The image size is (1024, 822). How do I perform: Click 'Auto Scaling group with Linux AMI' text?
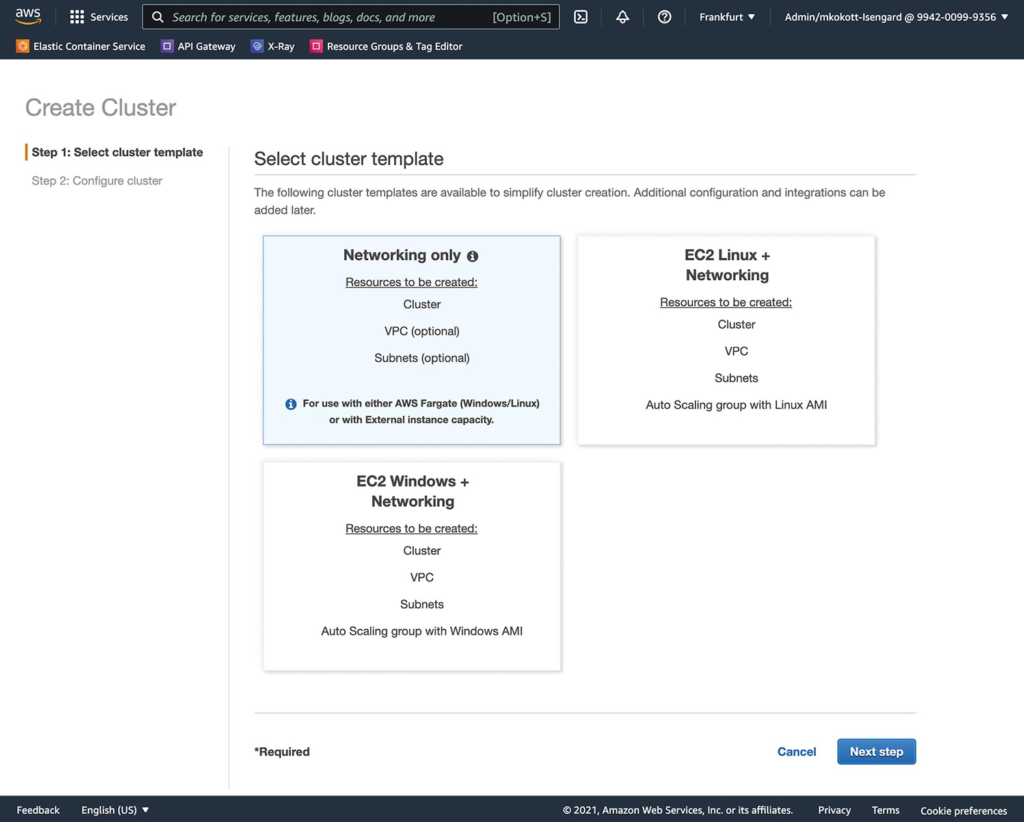736,405
